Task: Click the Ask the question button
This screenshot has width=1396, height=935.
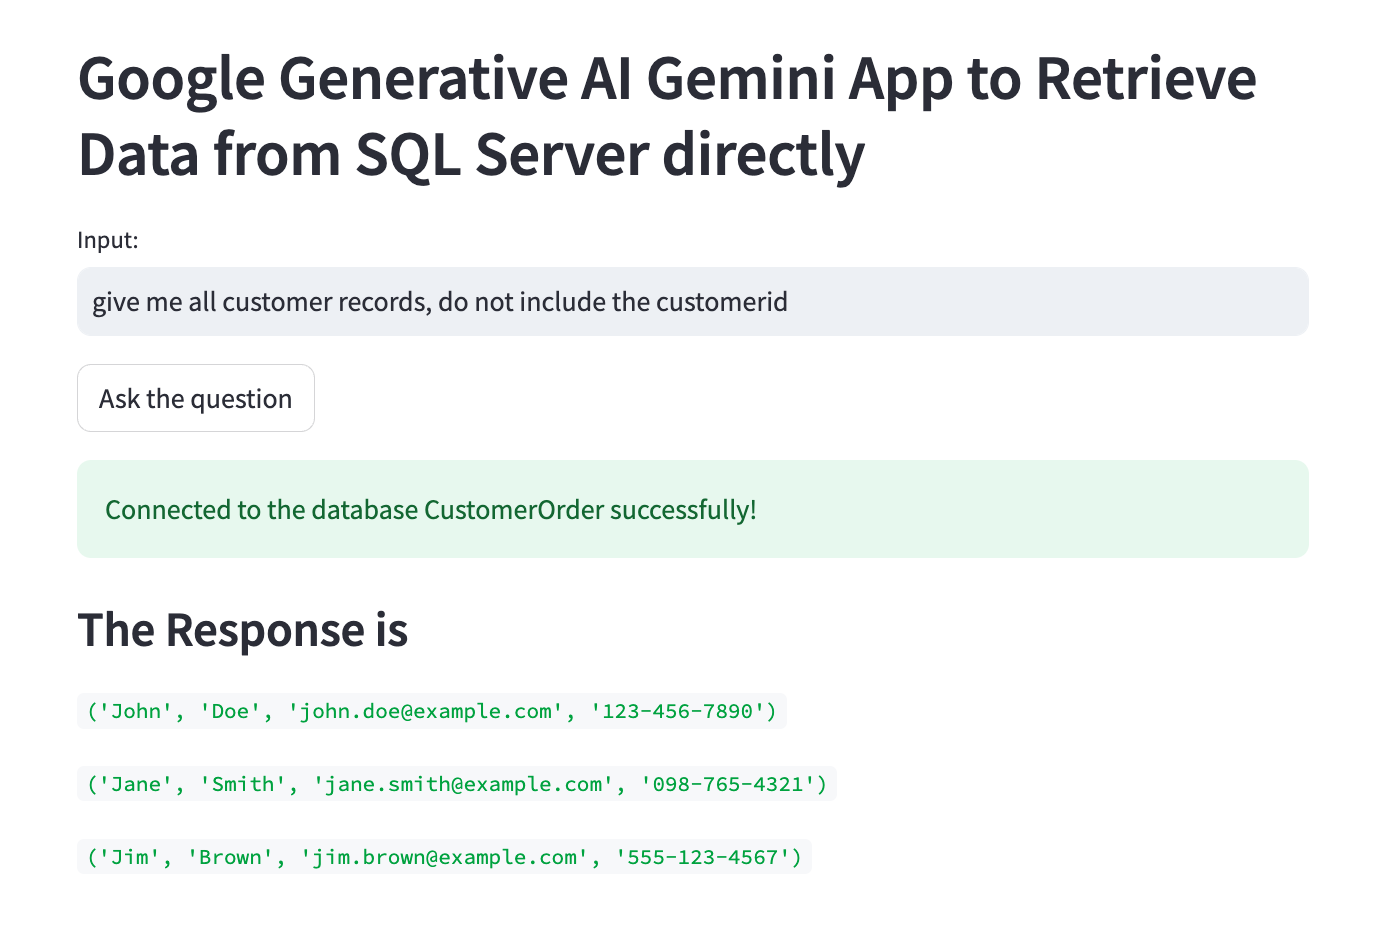Action: 196,398
